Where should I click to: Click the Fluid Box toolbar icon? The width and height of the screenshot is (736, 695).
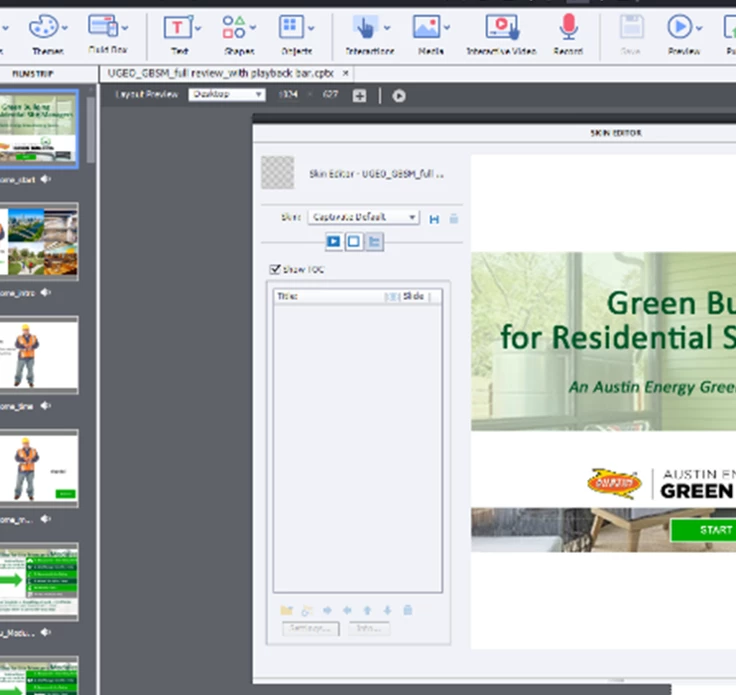[x=102, y=25]
